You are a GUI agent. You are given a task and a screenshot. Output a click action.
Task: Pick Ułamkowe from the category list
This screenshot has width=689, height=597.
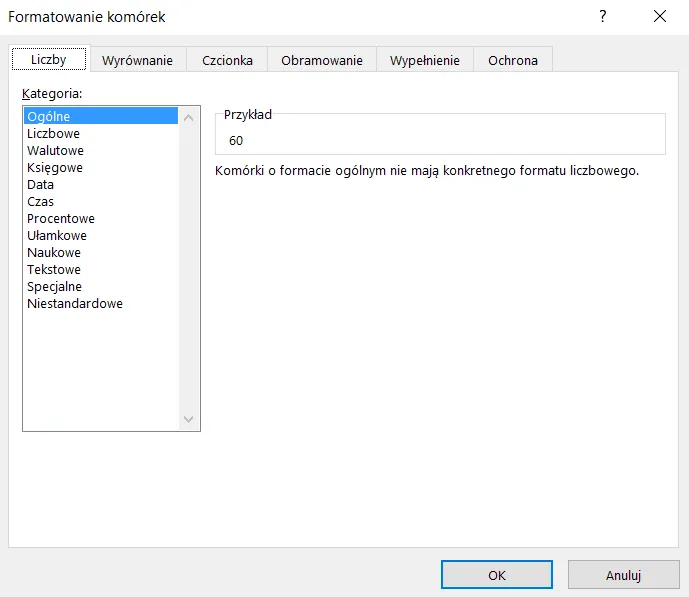click(x=57, y=236)
